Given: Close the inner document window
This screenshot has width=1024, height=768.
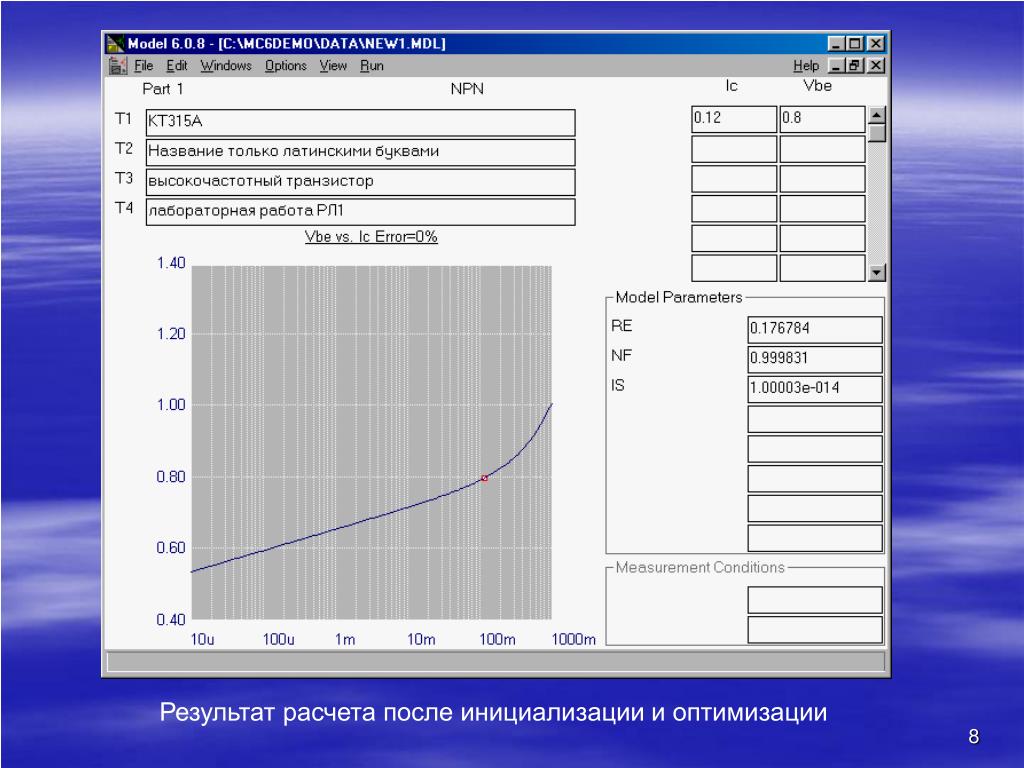Looking at the screenshot, I should tap(876, 65).
